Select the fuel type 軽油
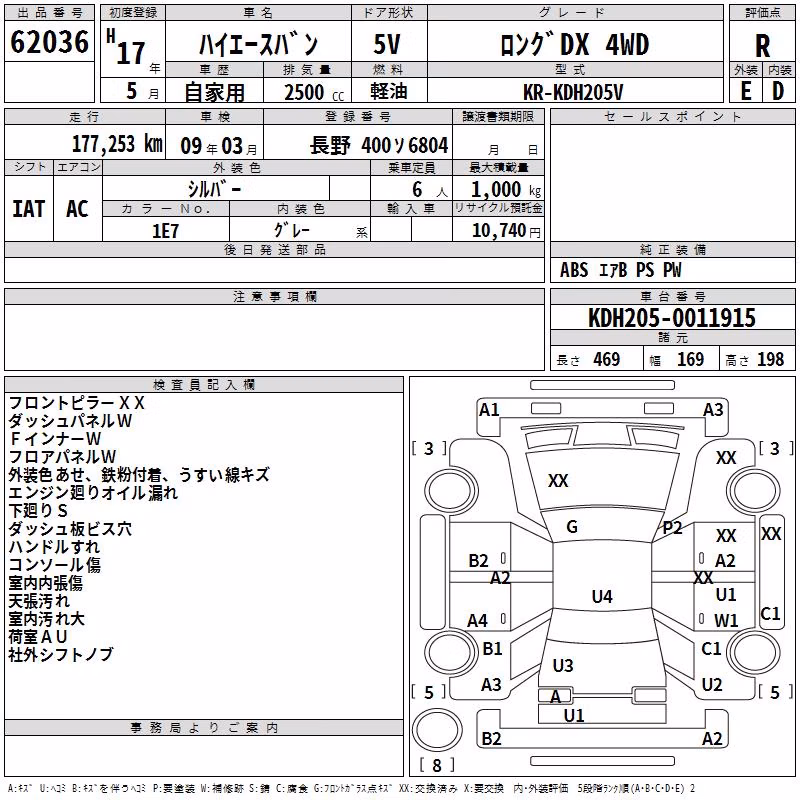Image resolution: width=800 pixels, height=800 pixels. coord(389,91)
